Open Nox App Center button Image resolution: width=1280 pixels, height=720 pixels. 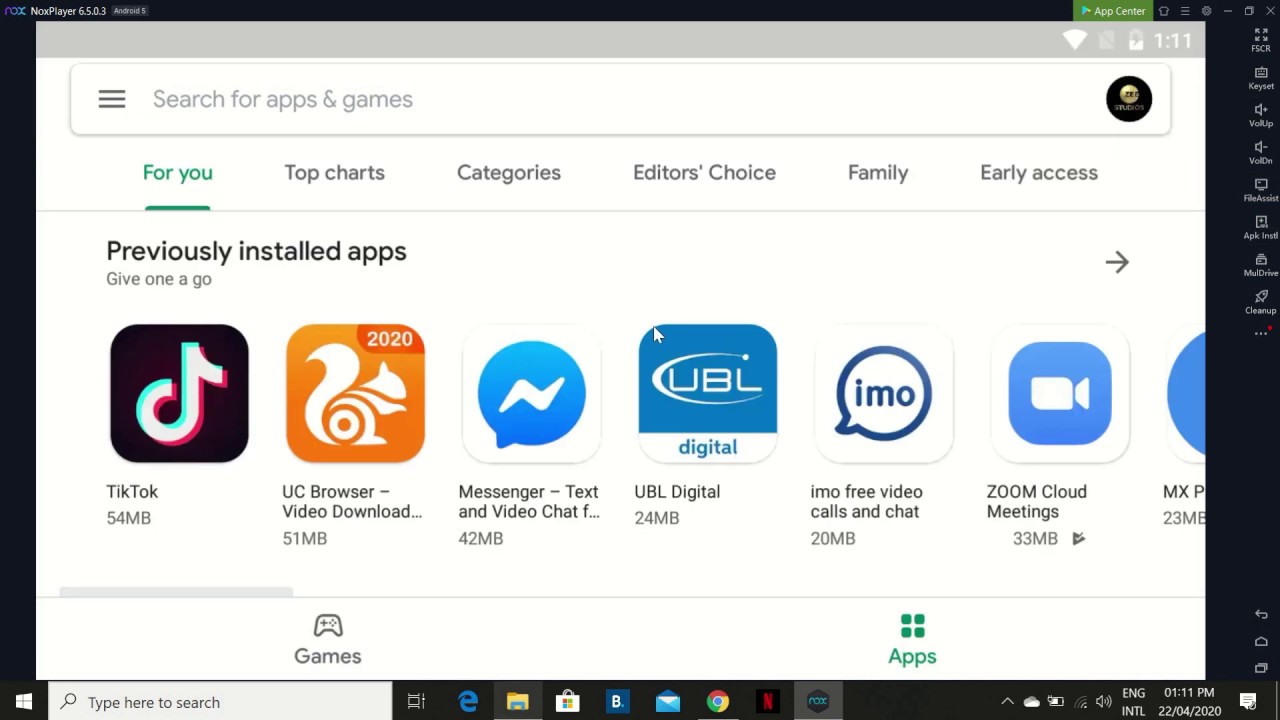click(x=1113, y=11)
